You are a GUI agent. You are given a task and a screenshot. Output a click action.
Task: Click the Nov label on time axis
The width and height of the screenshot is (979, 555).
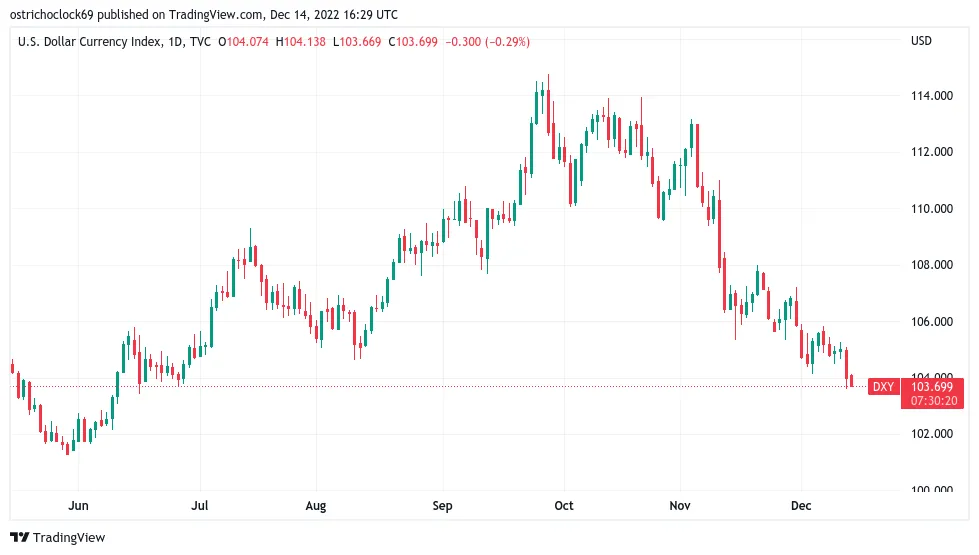[680, 506]
